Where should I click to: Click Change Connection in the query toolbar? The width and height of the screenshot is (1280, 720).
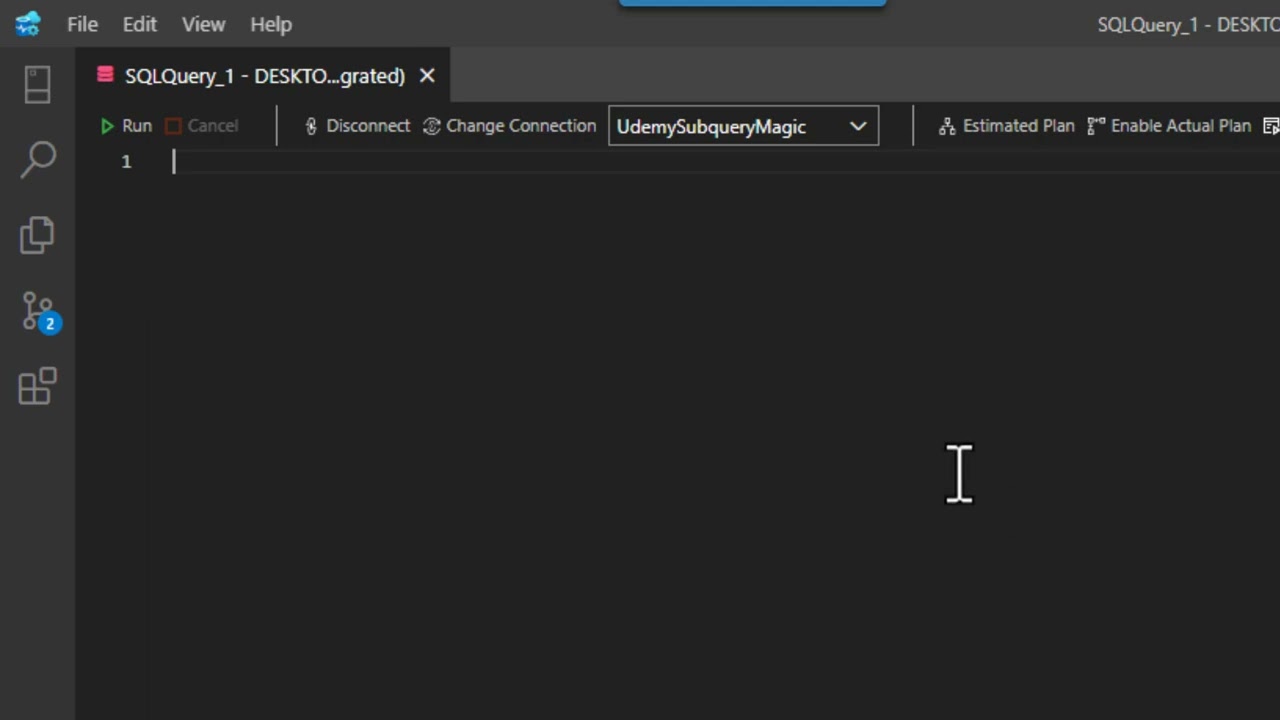coord(510,126)
